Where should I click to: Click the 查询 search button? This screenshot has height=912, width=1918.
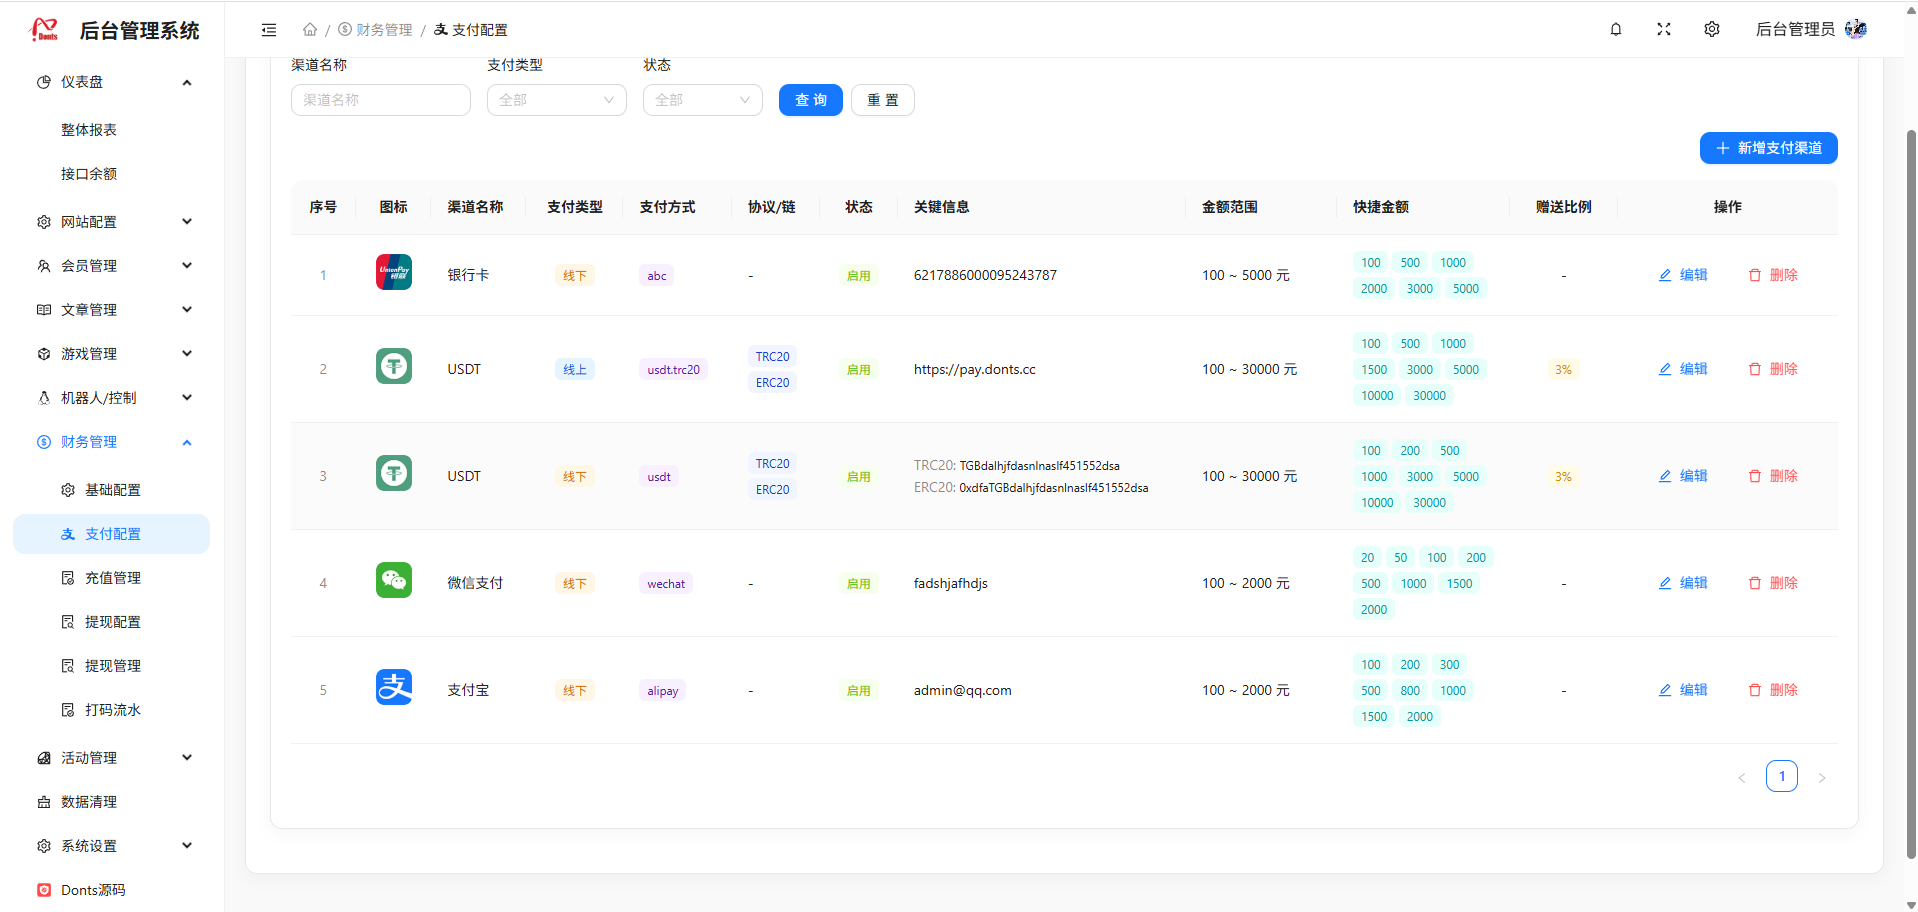point(811,100)
